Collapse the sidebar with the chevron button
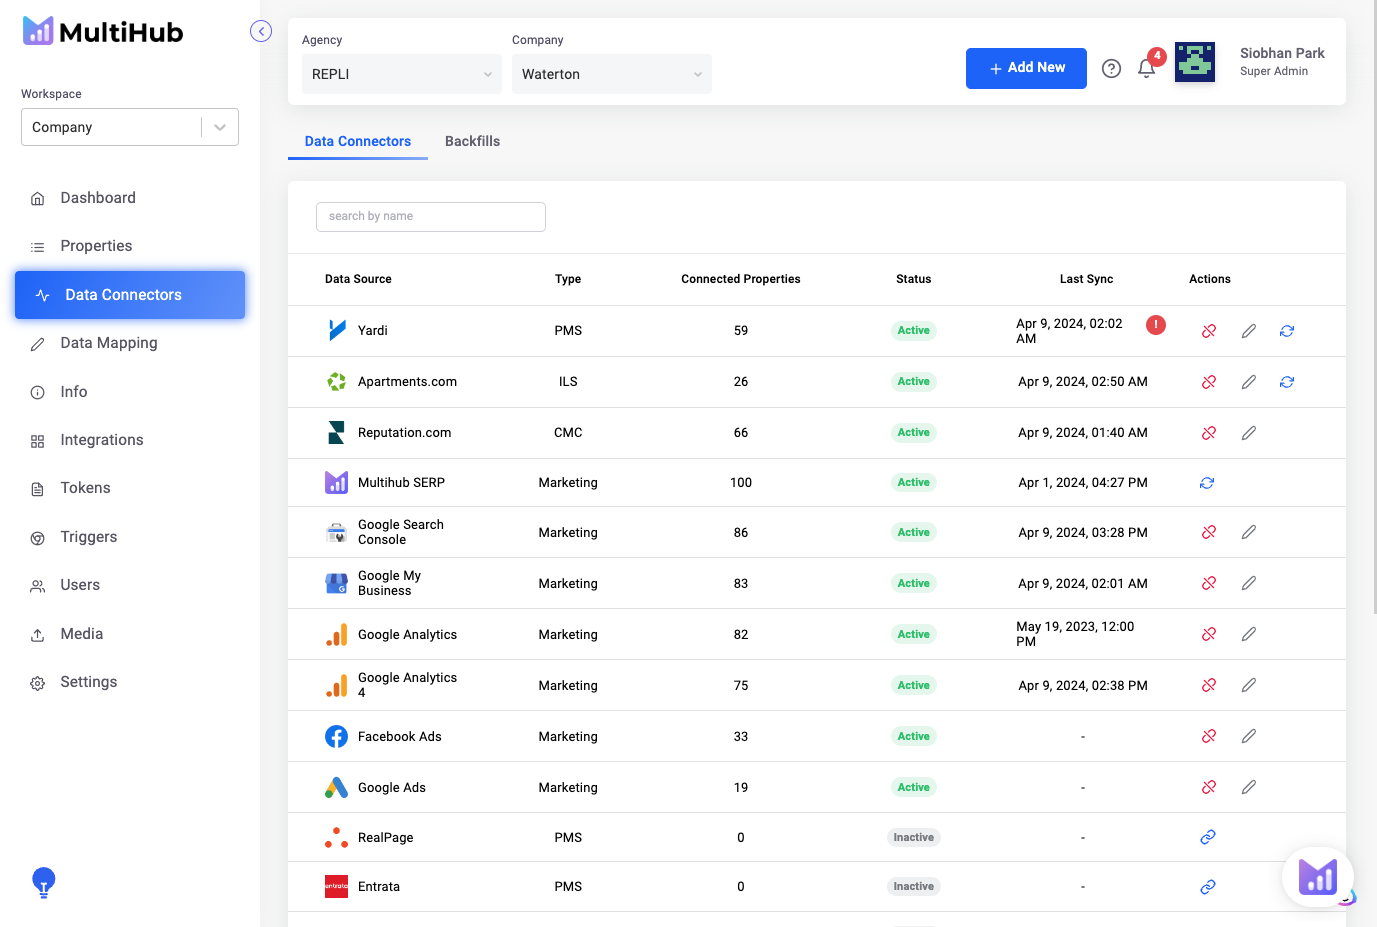This screenshot has width=1377, height=927. (261, 31)
